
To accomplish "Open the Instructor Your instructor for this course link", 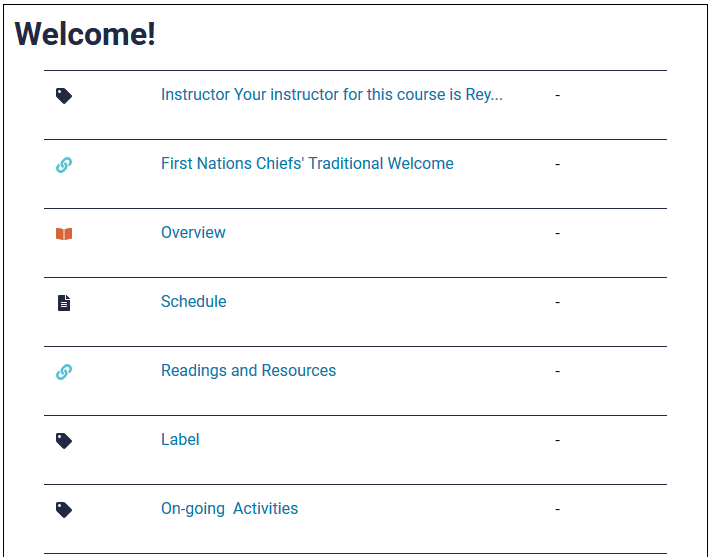I will (x=331, y=94).
